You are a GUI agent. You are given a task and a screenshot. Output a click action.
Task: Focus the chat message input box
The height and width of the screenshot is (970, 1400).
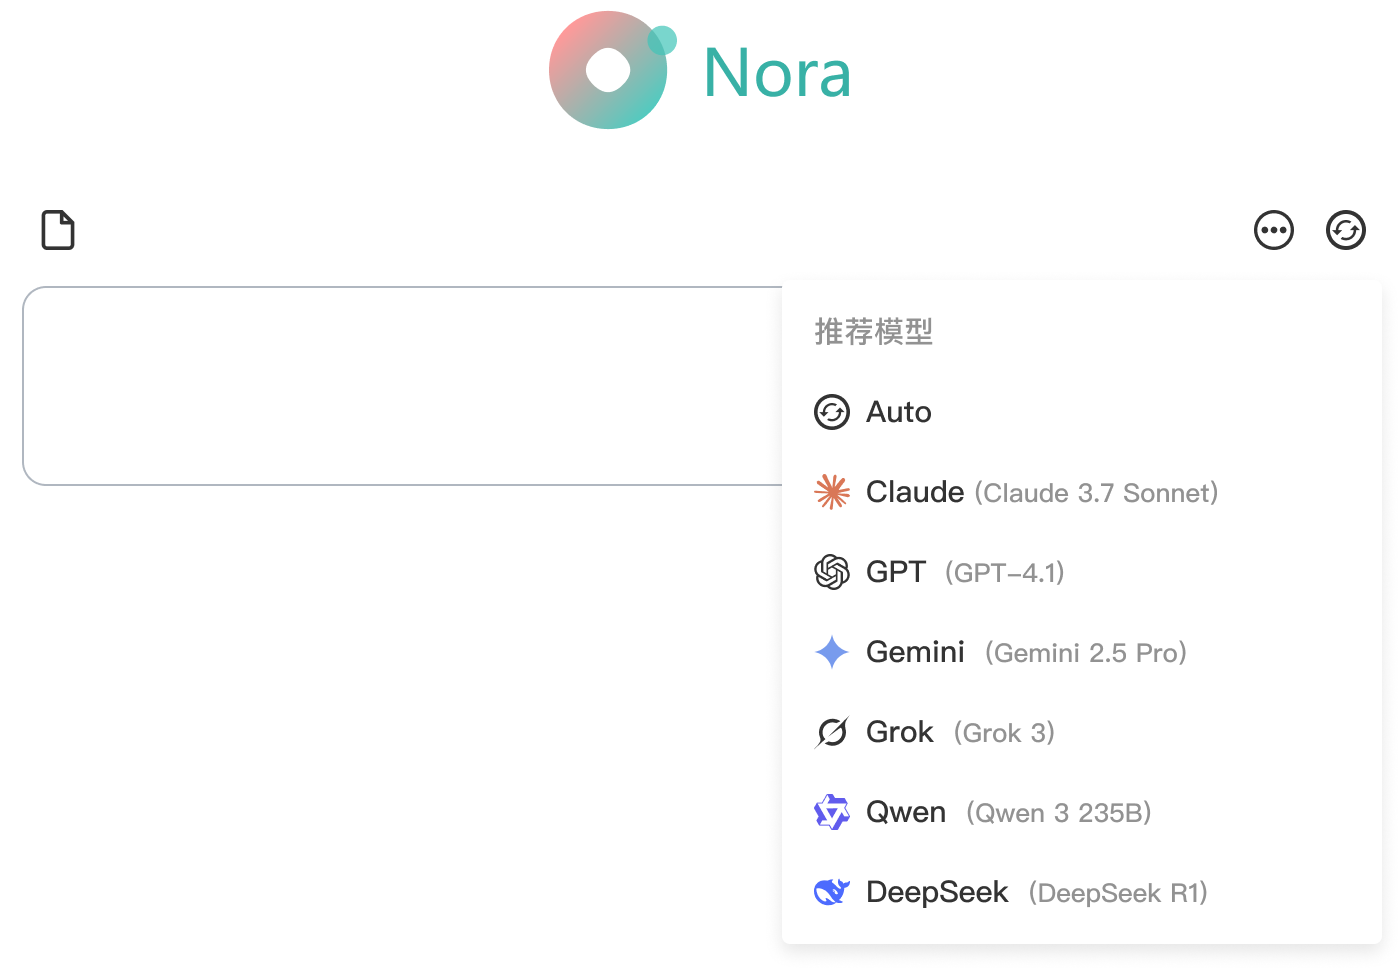pos(403,386)
